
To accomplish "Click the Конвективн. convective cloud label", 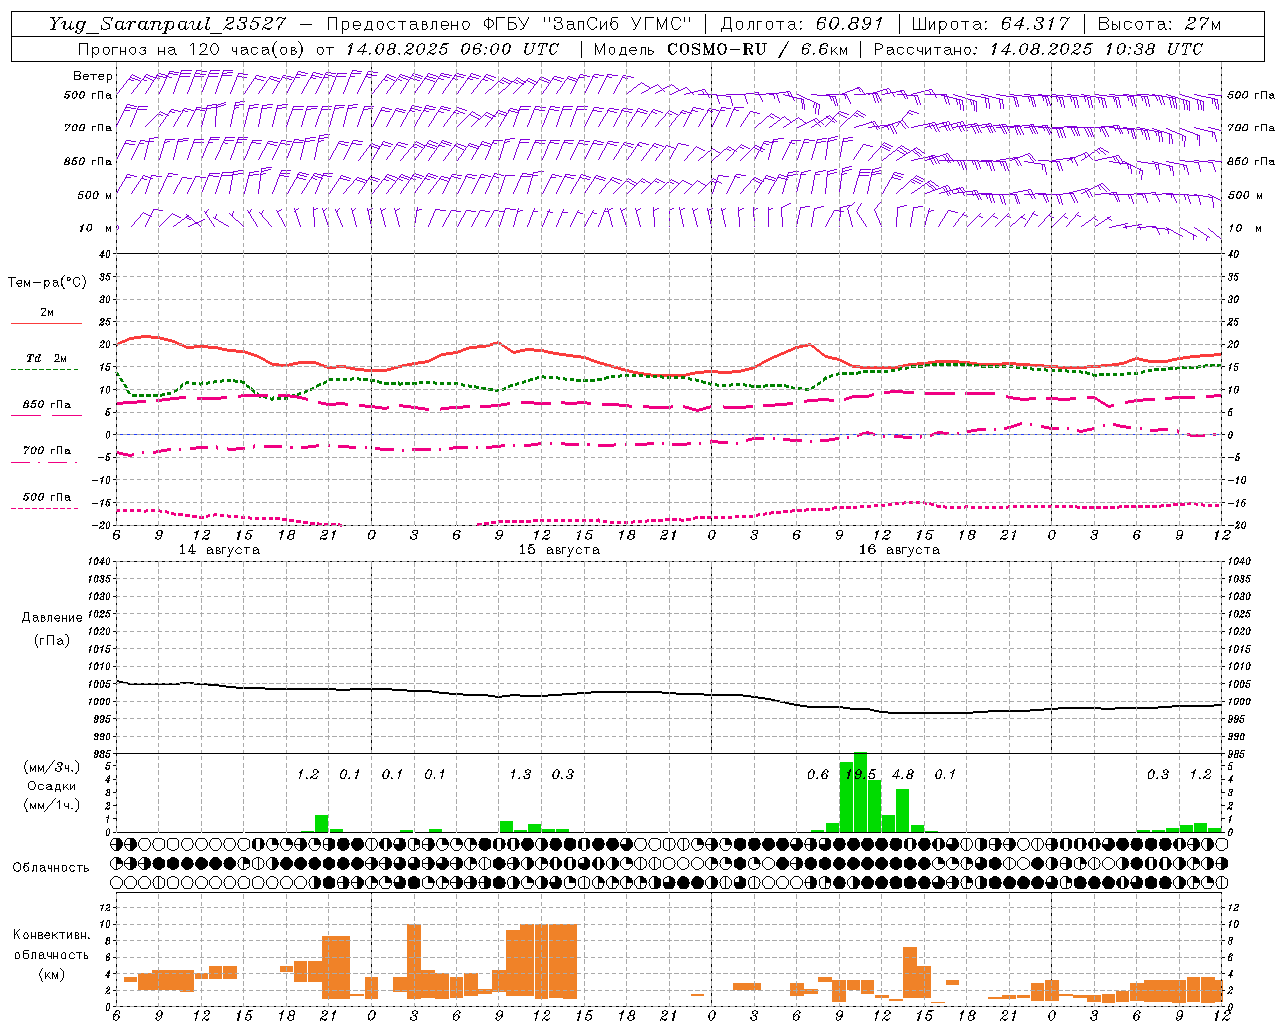I will 51,935.
